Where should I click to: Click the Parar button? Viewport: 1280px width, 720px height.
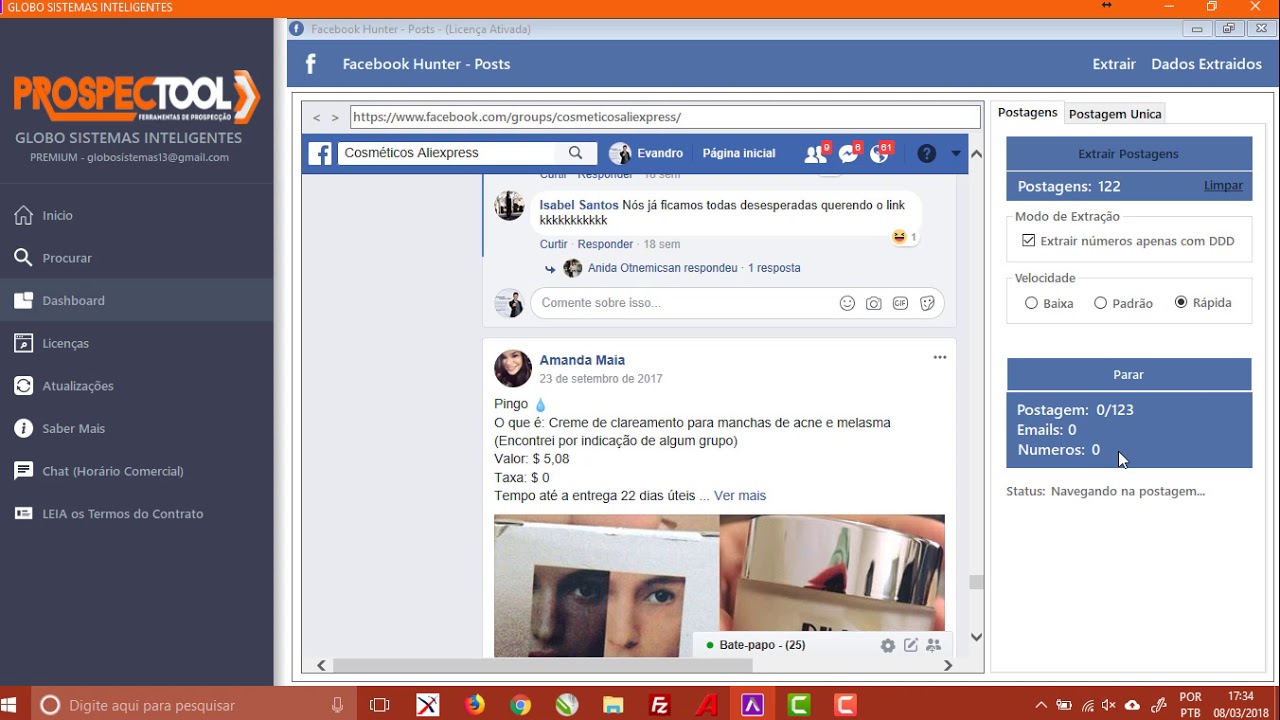pyautogui.click(x=1128, y=374)
